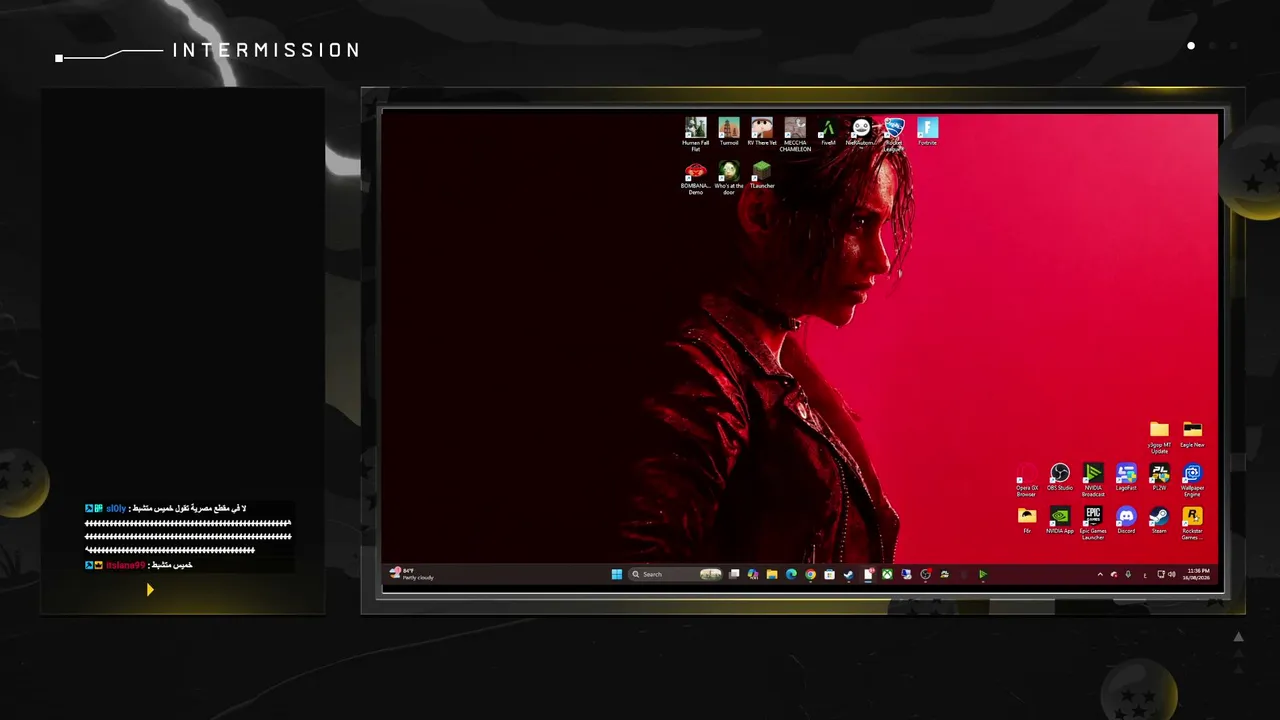Image resolution: width=1280 pixels, height=720 pixels.
Task: Open the Steam desktop shortcut
Action: [x=1159, y=520]
